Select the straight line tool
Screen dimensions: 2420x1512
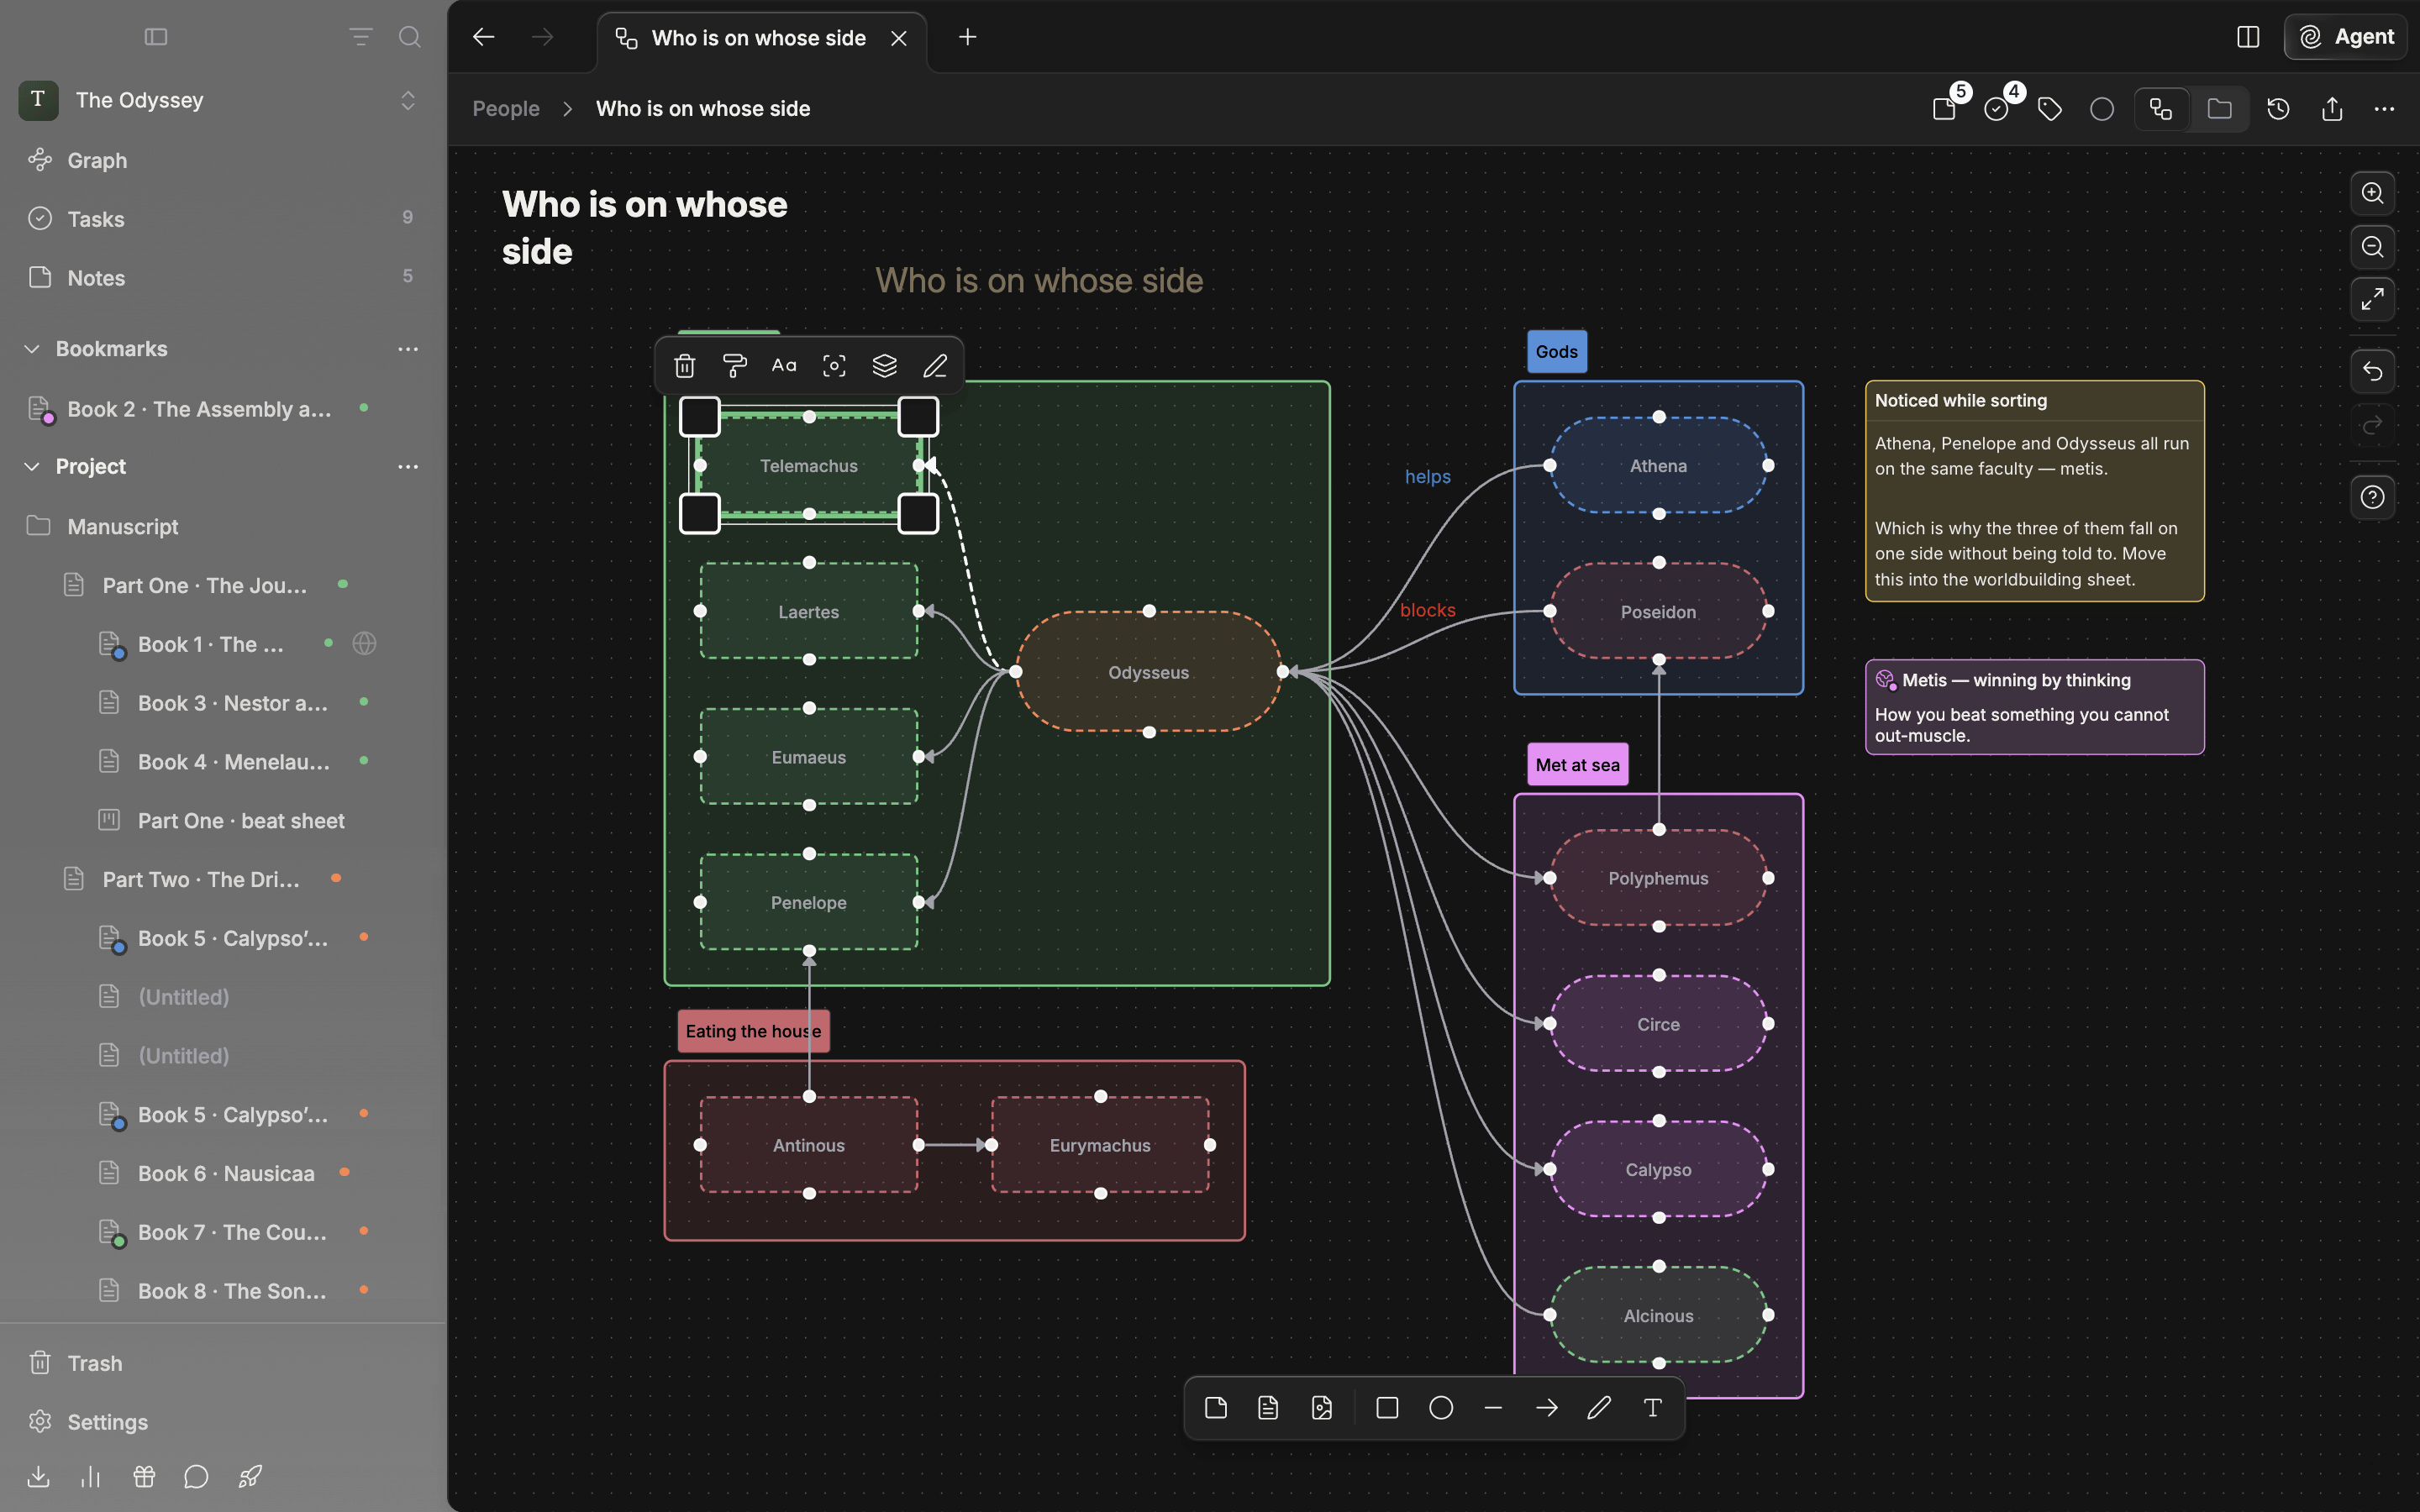point(1493,1408)
